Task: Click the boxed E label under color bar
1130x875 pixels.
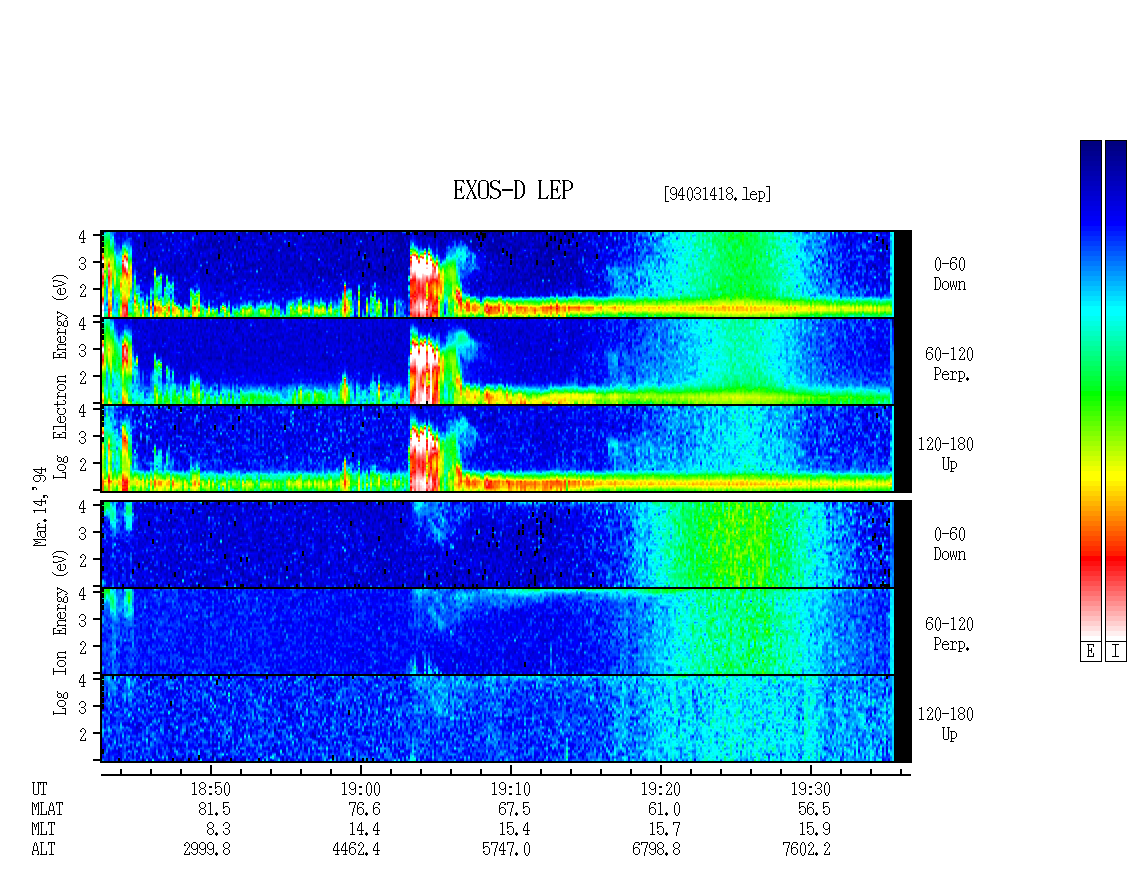Action: 1090,652
